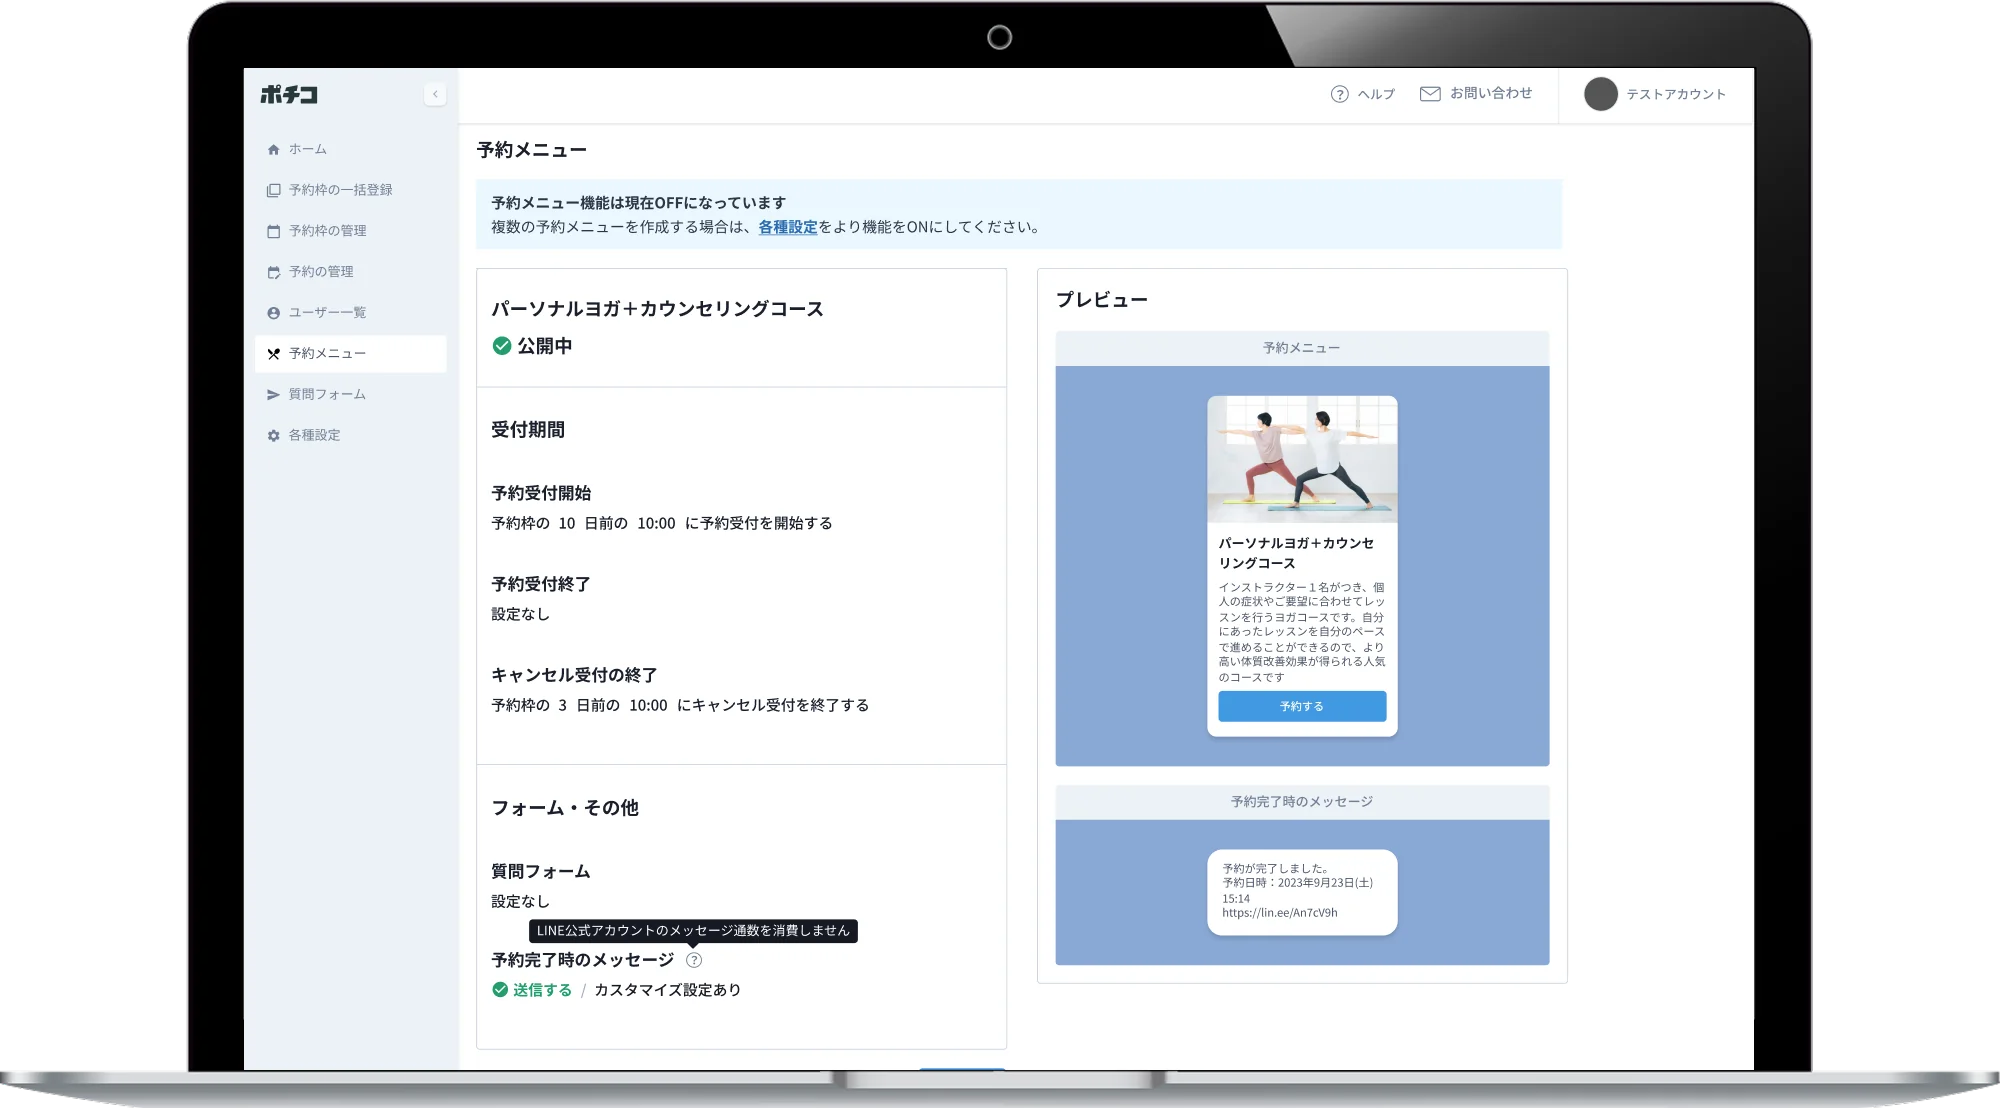Click the blue 予約する button in preview
This screenshot has height=1108, width=2000.
[1302, 706]
